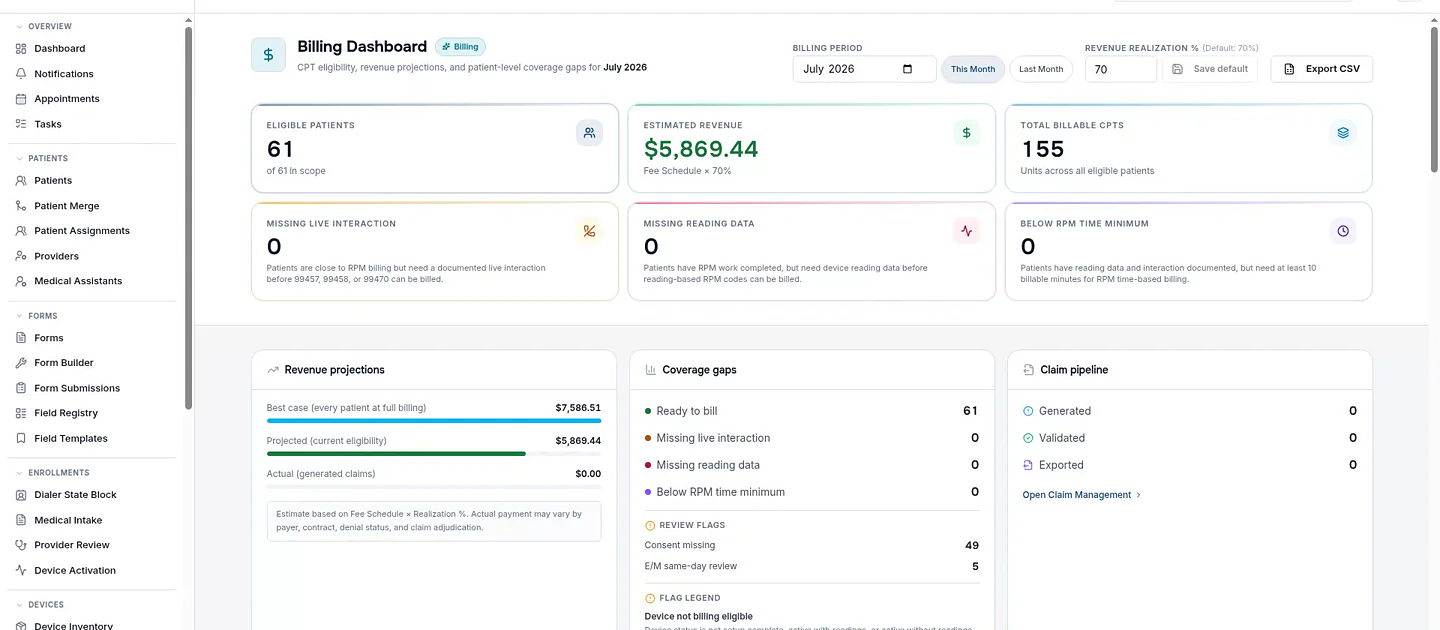Click the Forms document icon
The width and height of the screenshot is (1440, 630).
[21, 337]
